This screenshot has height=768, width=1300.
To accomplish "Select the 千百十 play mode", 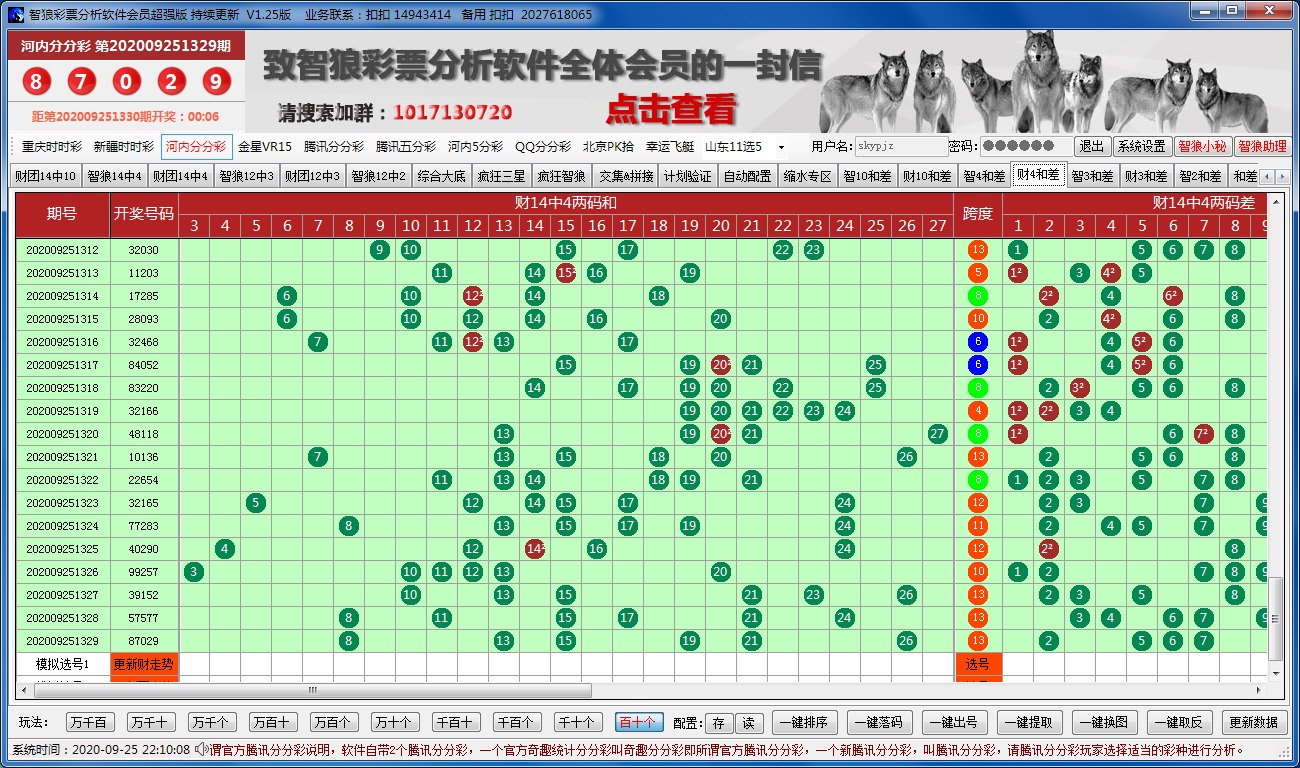I will click(456, 722).
